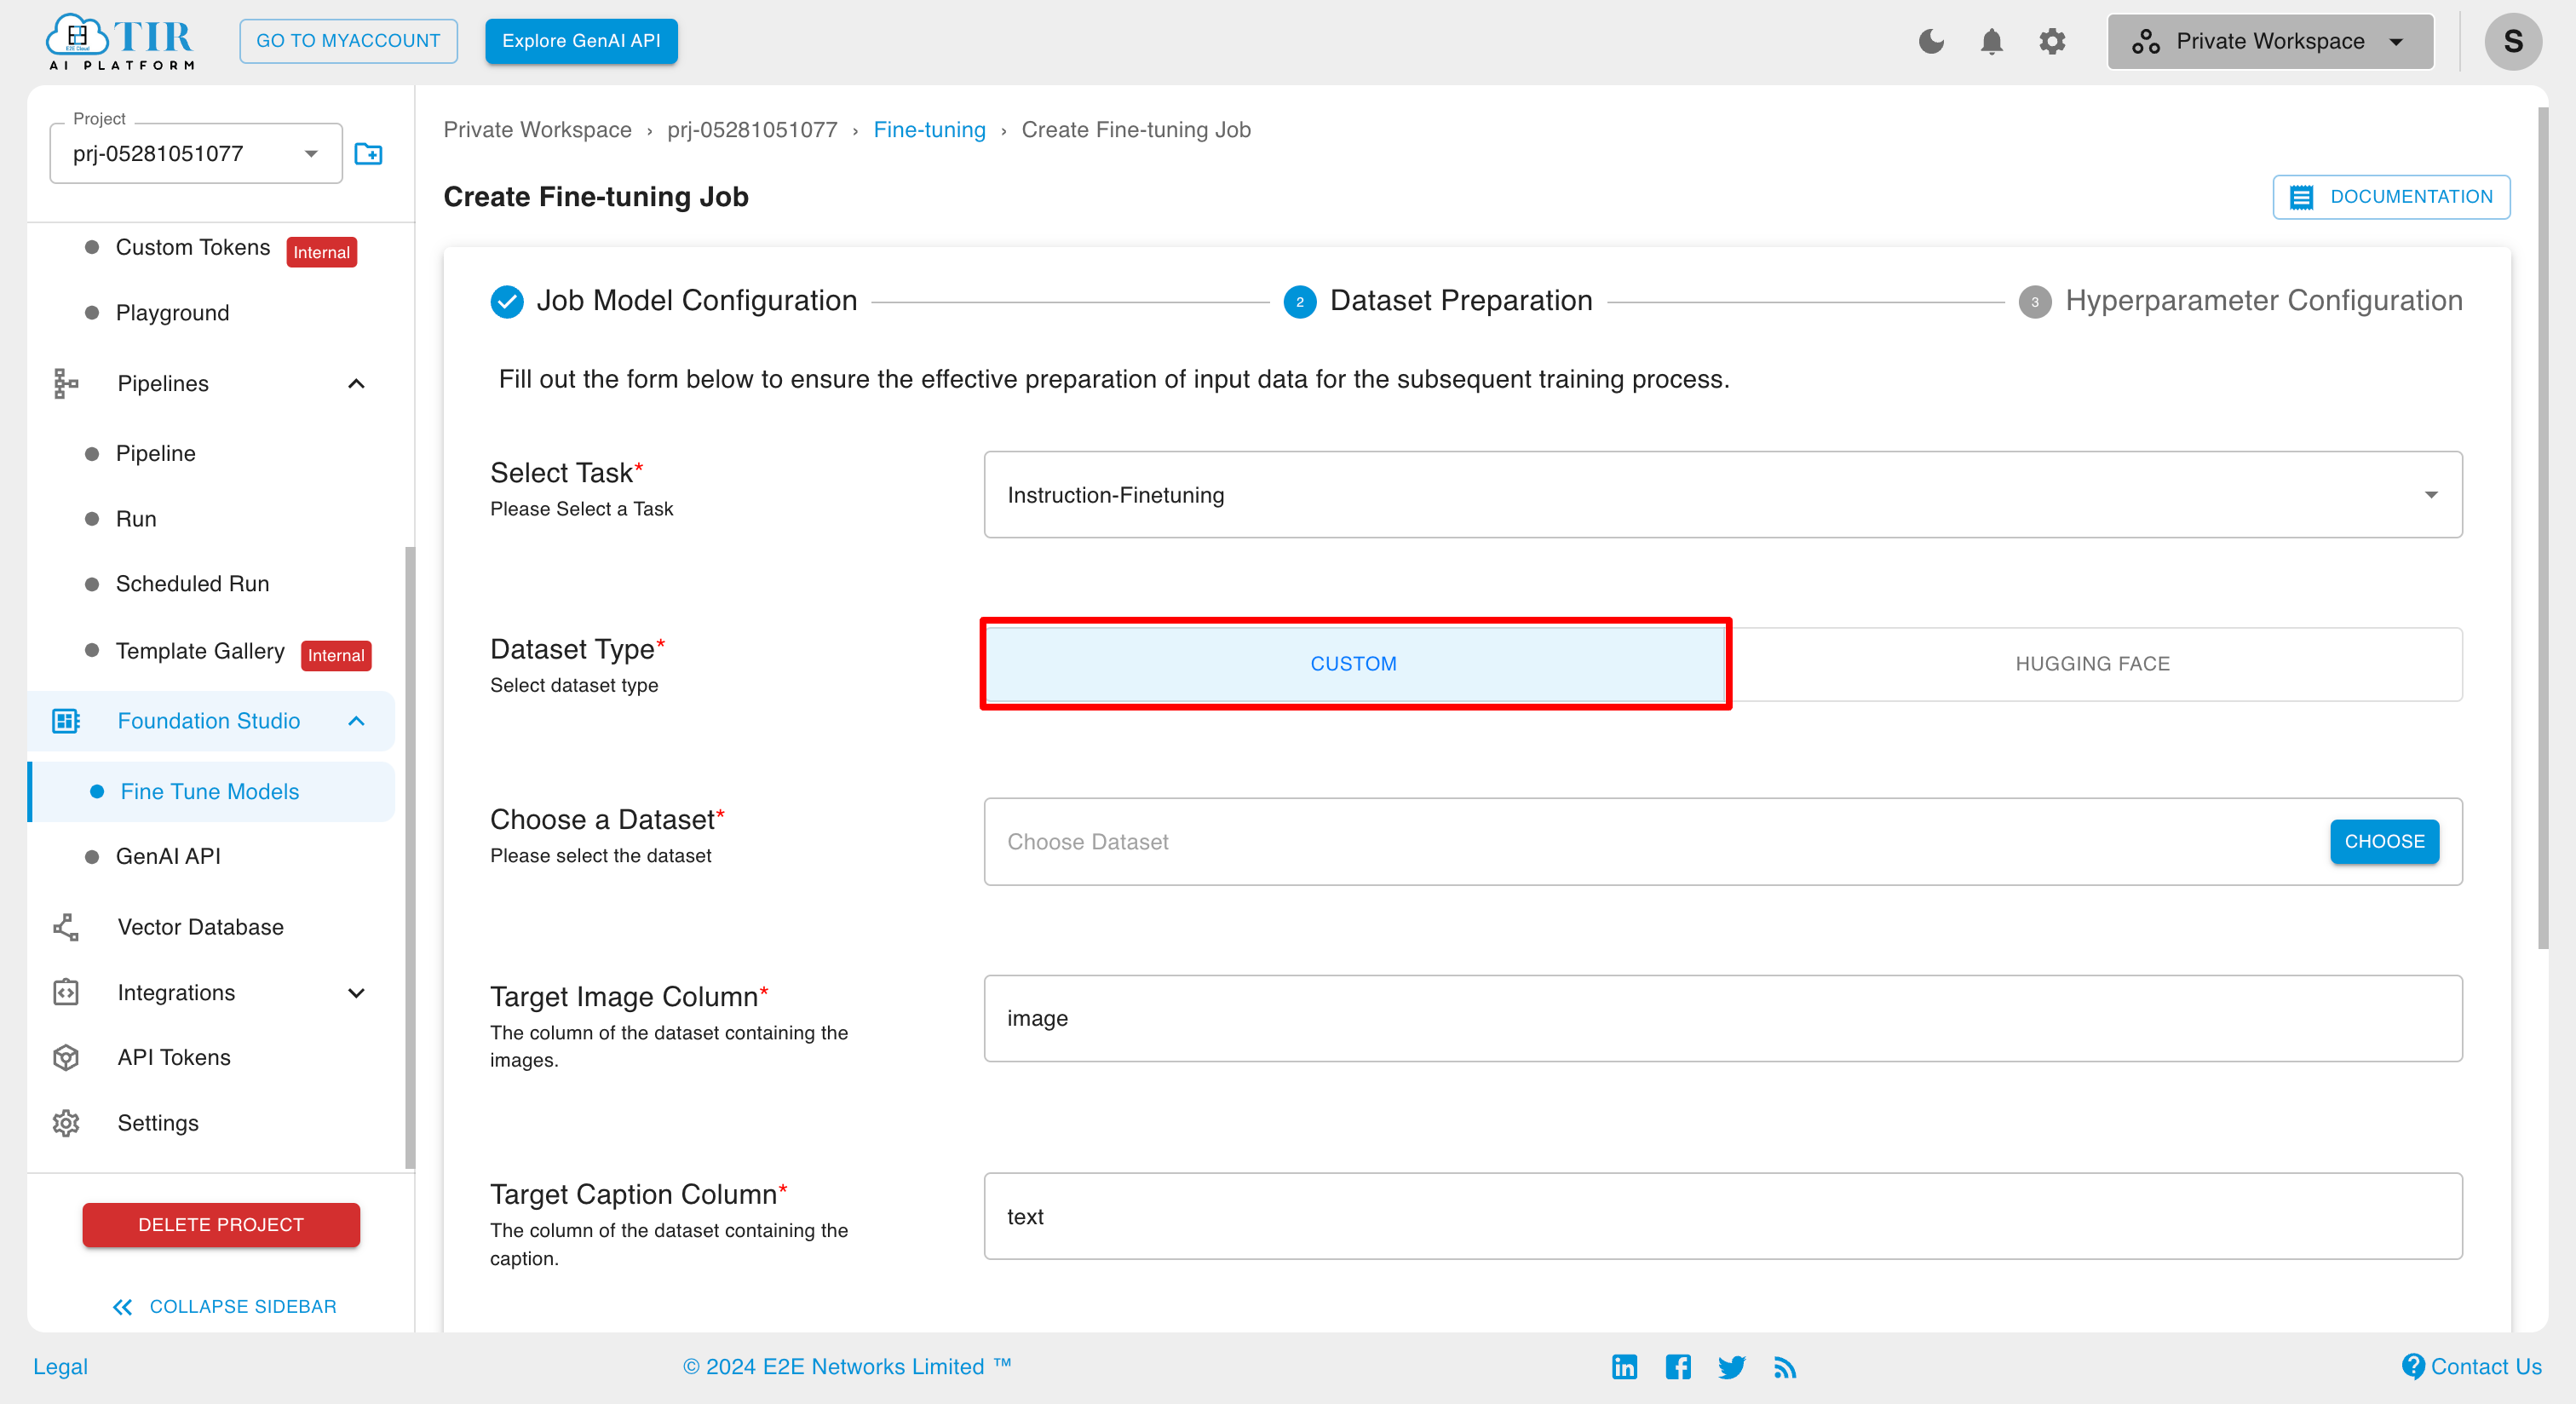
Task: Click the main page vertical scrollbar
Action: coord(2543,530)
